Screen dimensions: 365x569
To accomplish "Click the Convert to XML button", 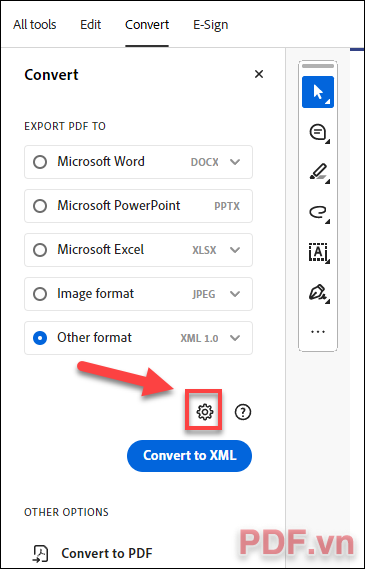I will tap(189, 456).
